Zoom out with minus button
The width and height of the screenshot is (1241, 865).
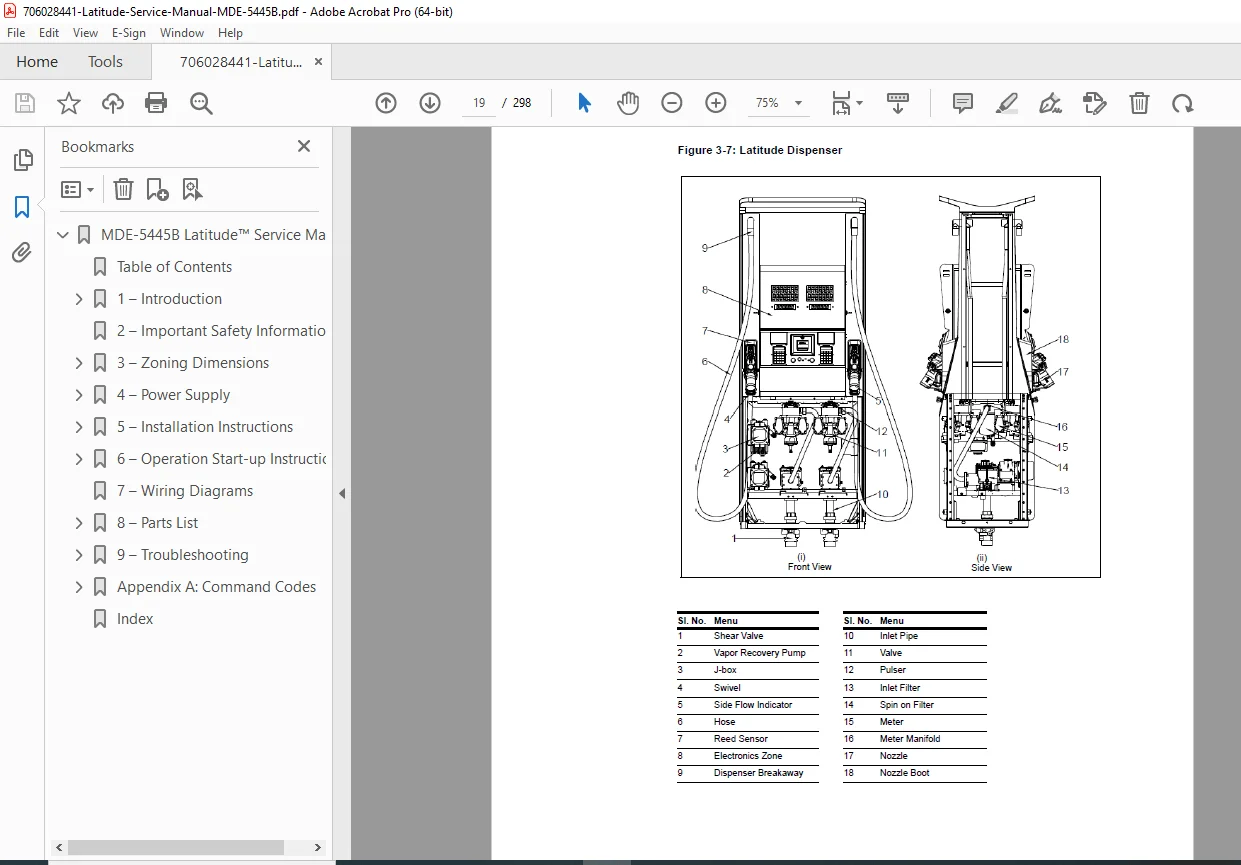672,103
